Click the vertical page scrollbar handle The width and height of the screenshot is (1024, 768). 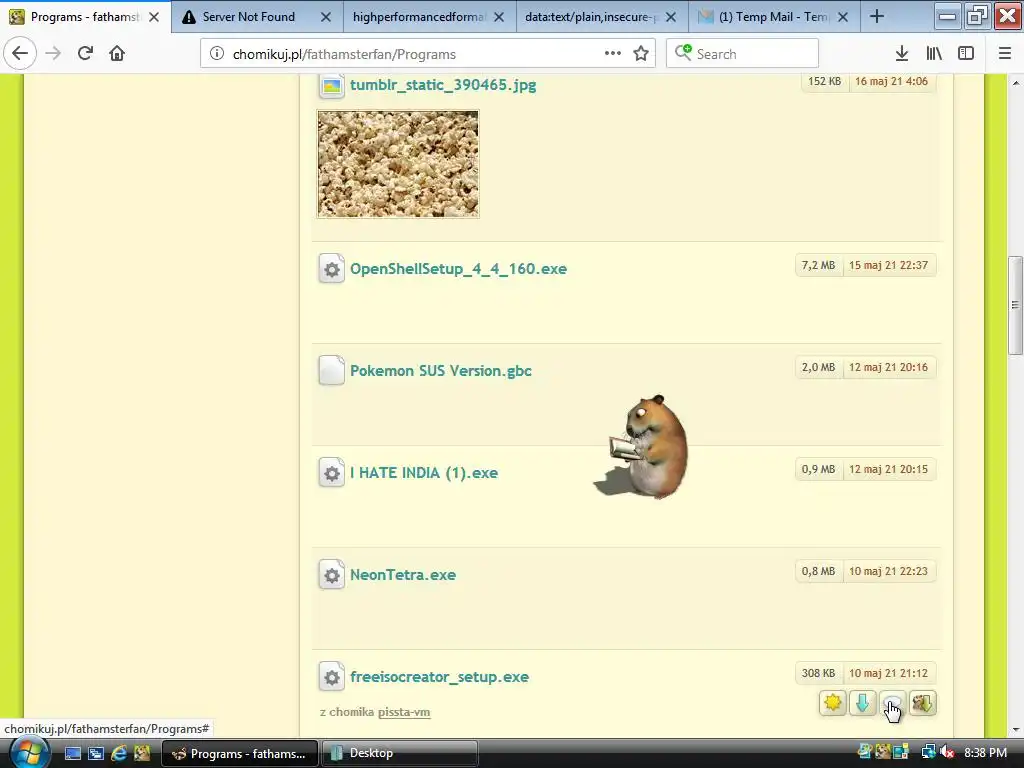point(1015,305)
